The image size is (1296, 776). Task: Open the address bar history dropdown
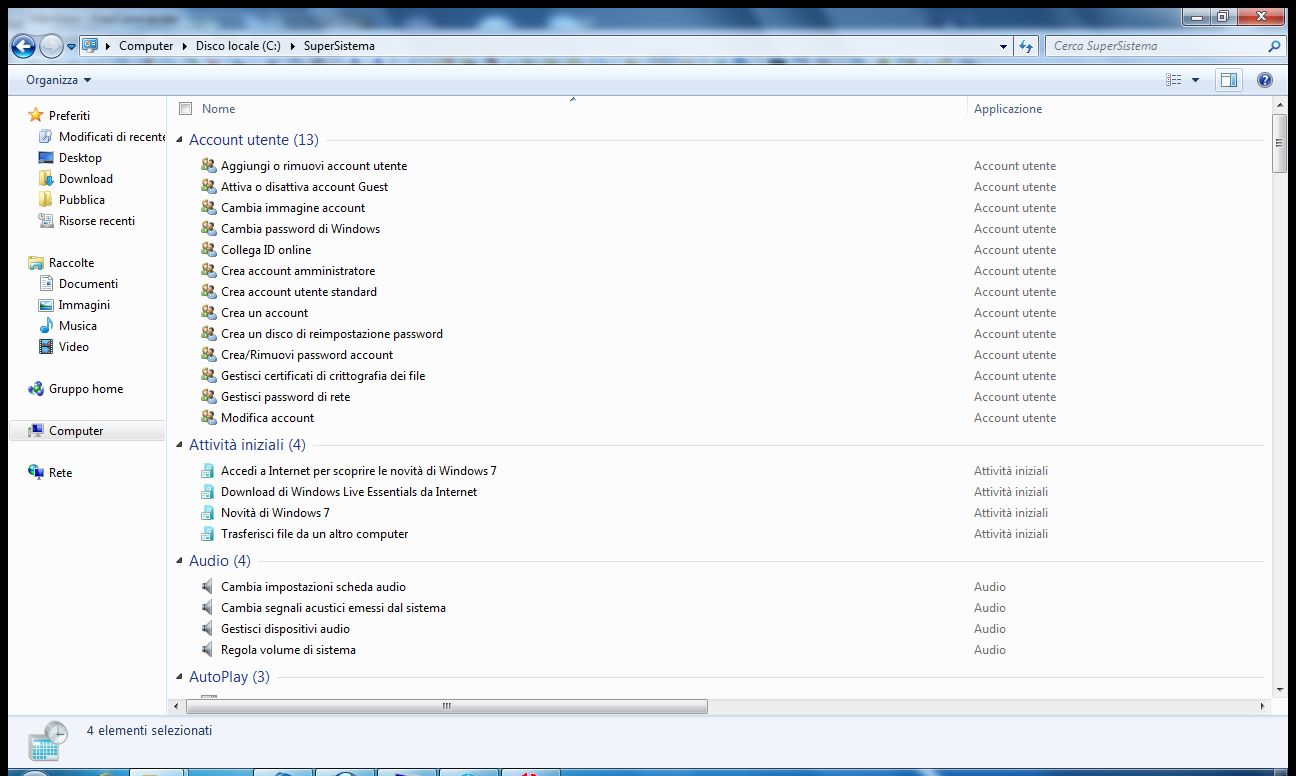pyautogui.click(x=1004, y=46)
